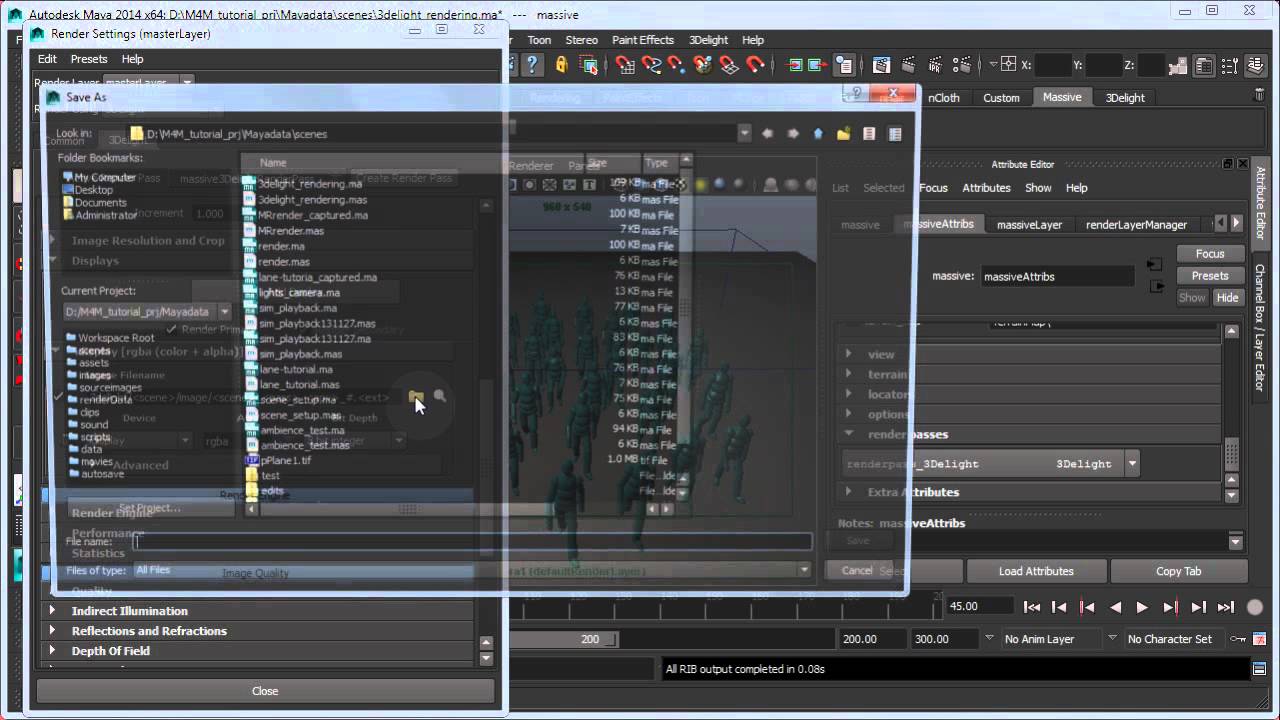The image size is (1280, 720).
Task: Play the animation forwards
Action: [1142, 607]
